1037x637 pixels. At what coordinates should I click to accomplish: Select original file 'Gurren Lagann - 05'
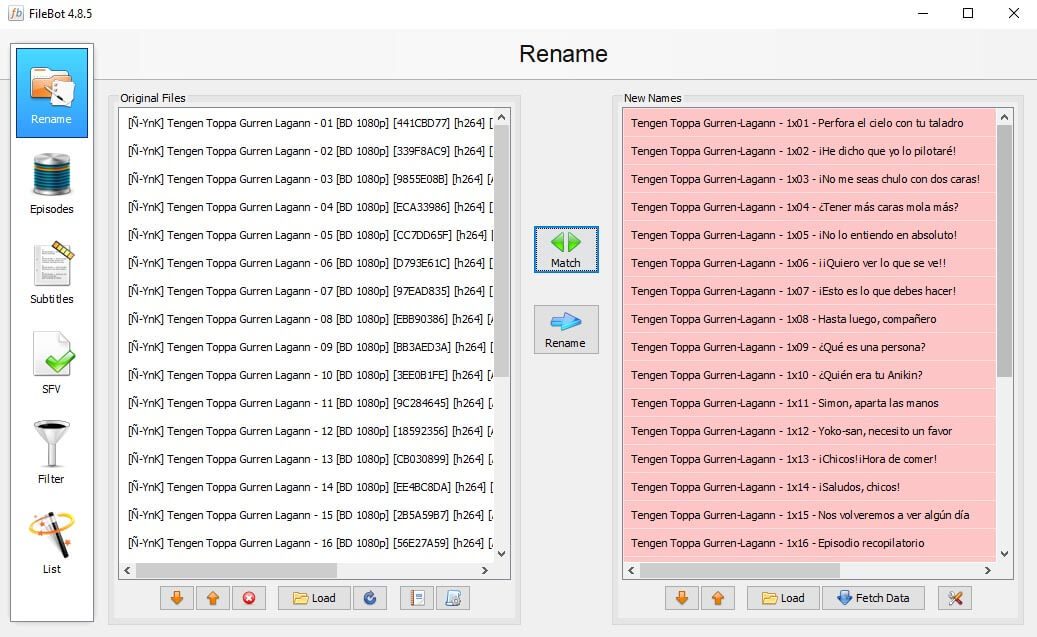coord(306,235)
